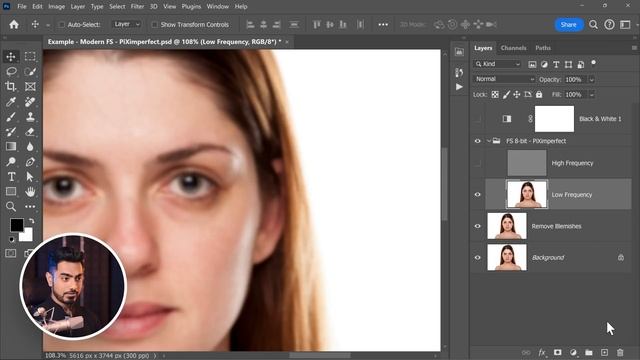Open the blend mode Normal dropdown

(504, 79)
